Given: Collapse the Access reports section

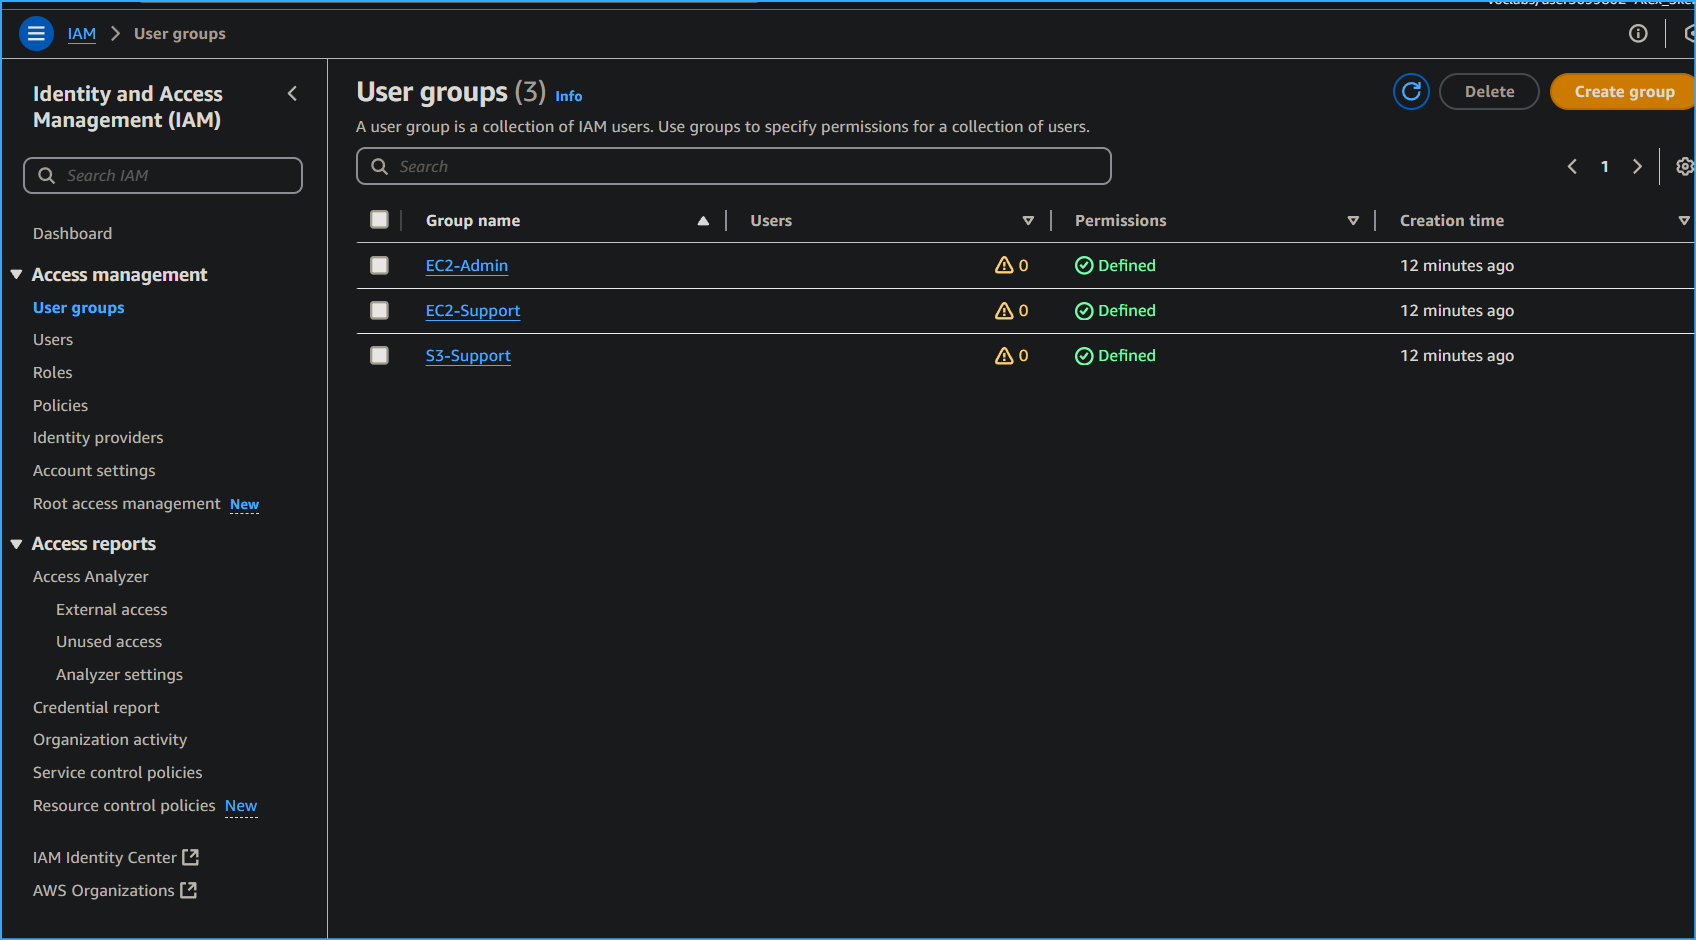Looking at the screenshot, I should point(16,543).
